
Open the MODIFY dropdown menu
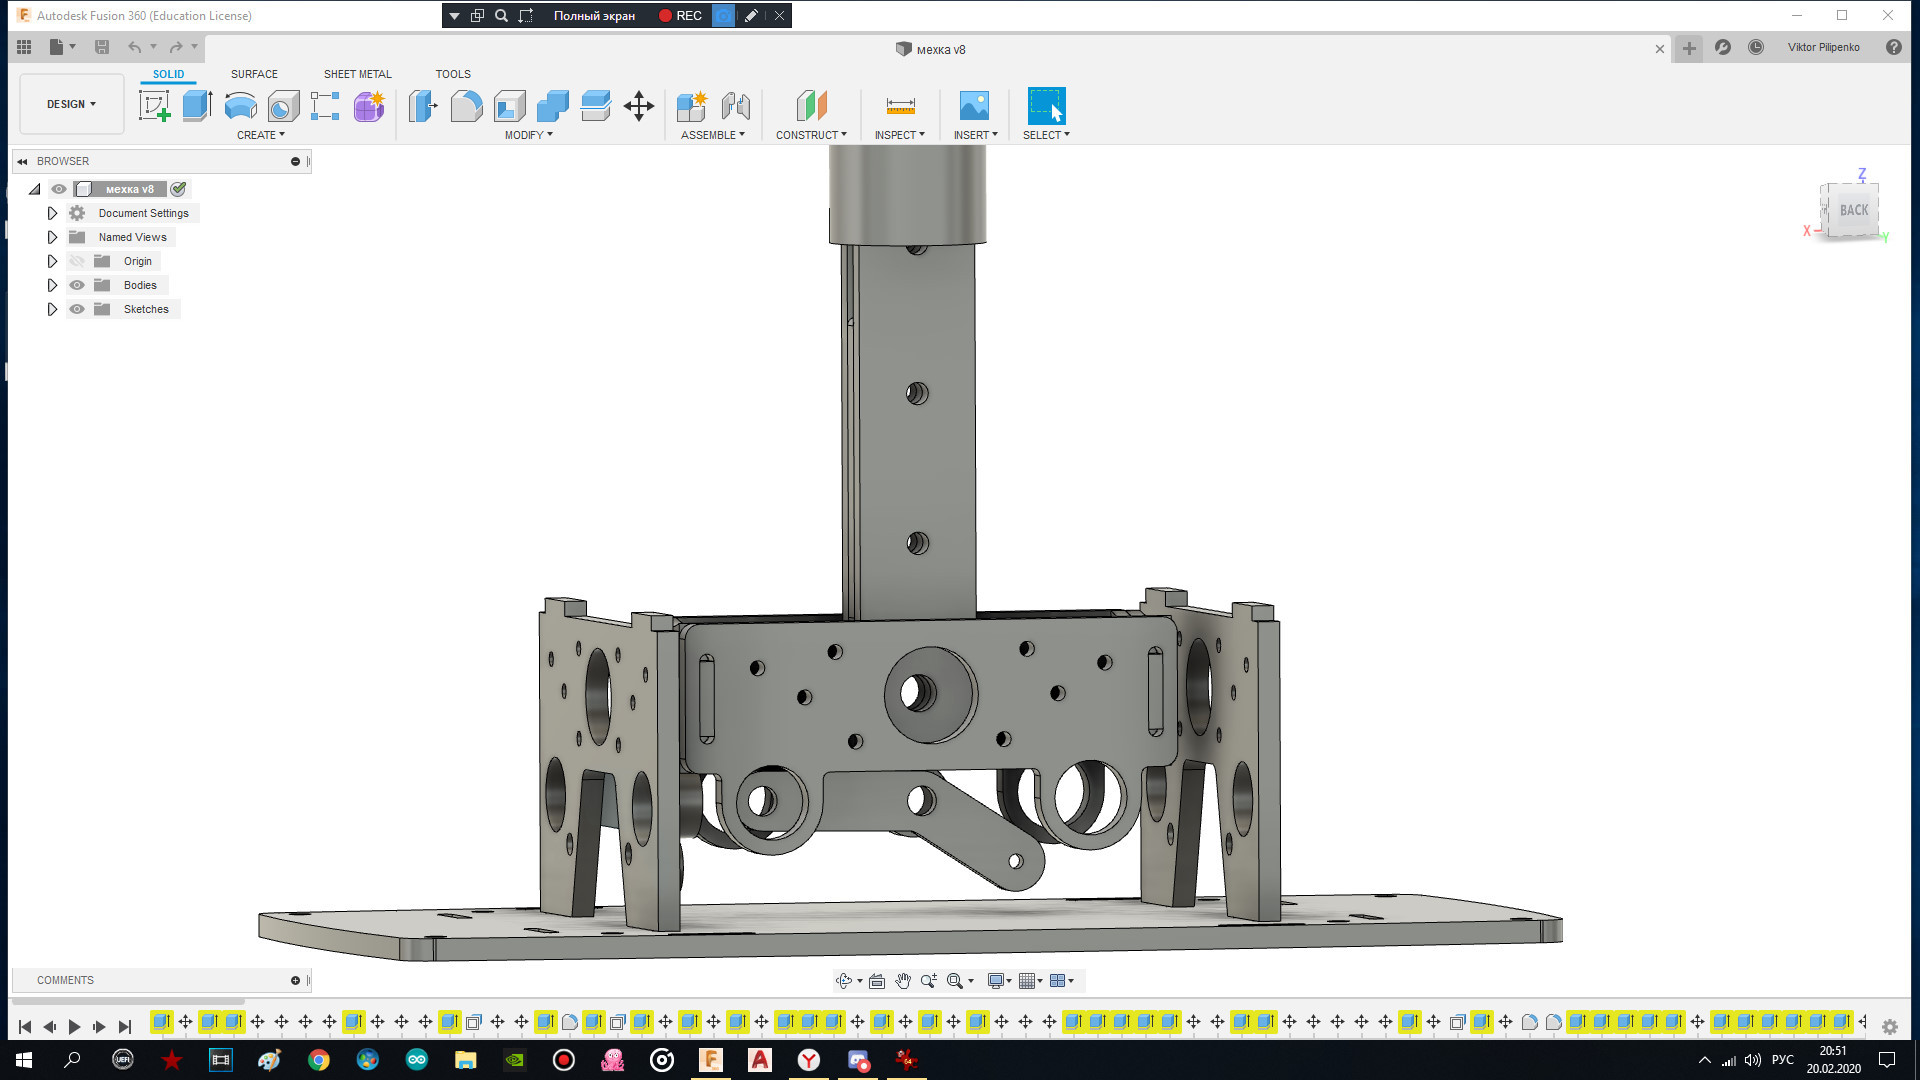(528, 135)
